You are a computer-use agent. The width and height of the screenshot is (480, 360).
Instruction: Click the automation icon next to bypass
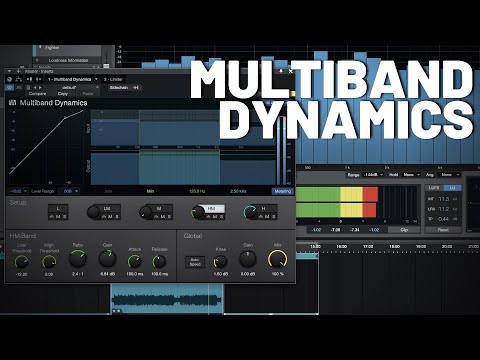point(19,87)
